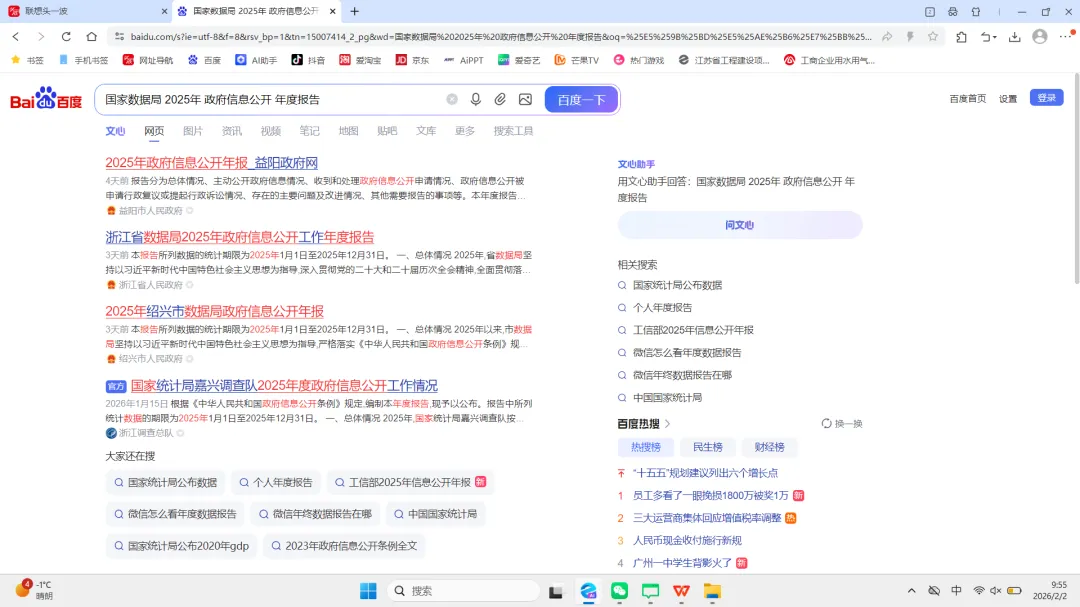1080x607 pixels.
Task: Click the muted volume tray icon
Action: pyautogui.click(x=995, y=590)
